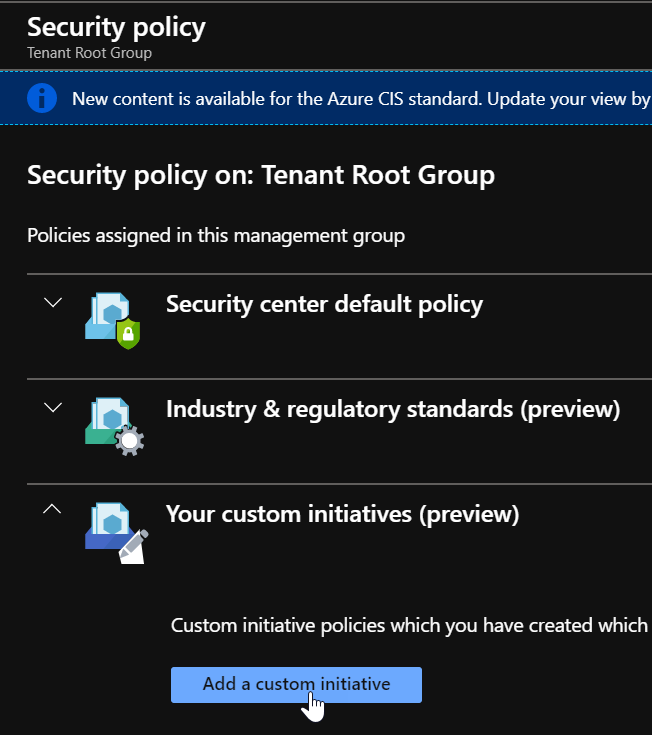Click the Security policy page title
This screenshot has width=652, height=735.
point(116,27)
